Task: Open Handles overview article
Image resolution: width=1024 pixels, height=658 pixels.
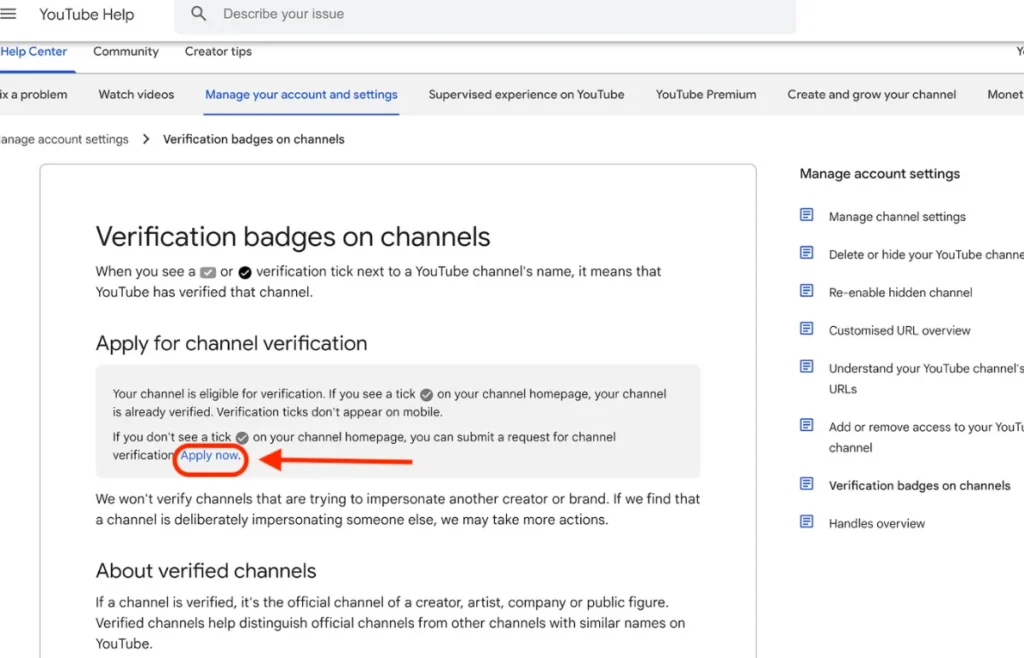Action: [x=876, y=524]
